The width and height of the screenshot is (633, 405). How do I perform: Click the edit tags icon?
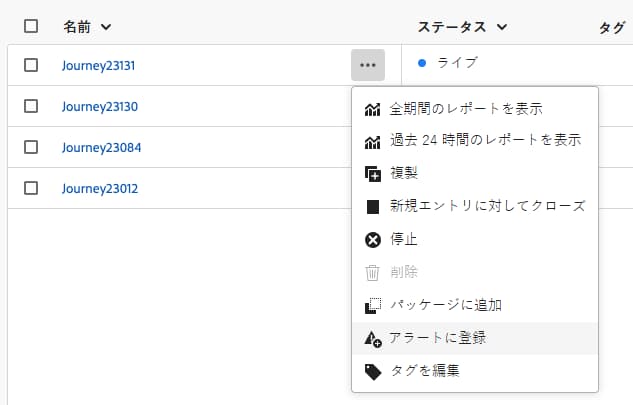(373, 371)
